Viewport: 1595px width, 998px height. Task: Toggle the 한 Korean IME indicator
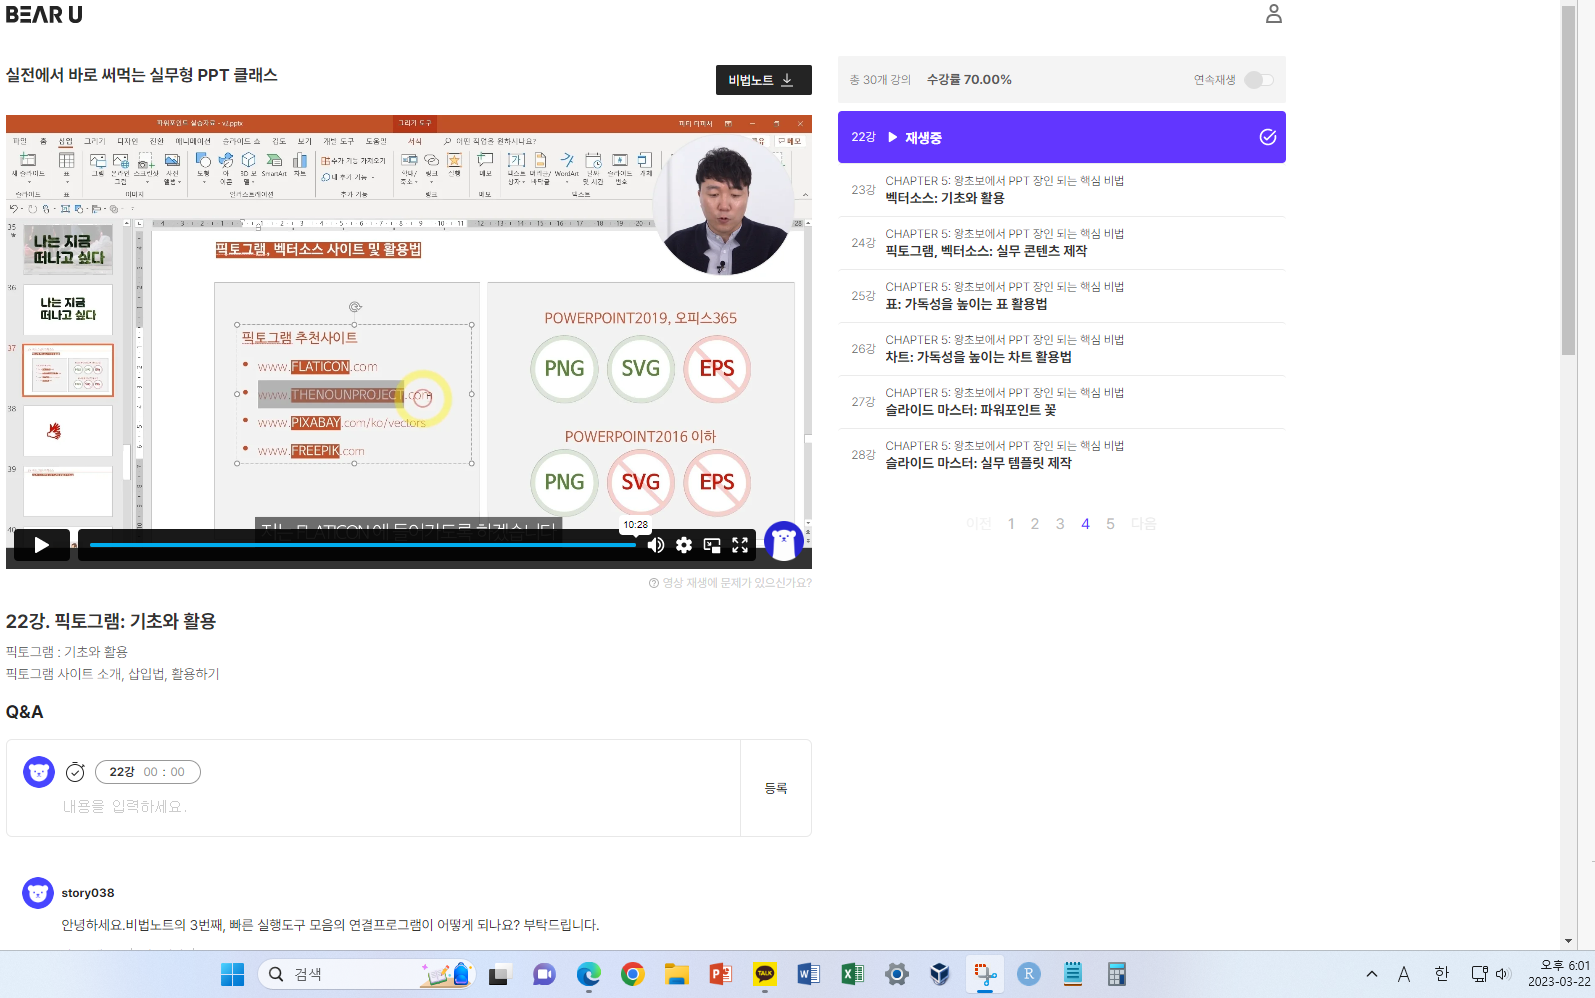pyautogui.click(x=1441, y=974)
